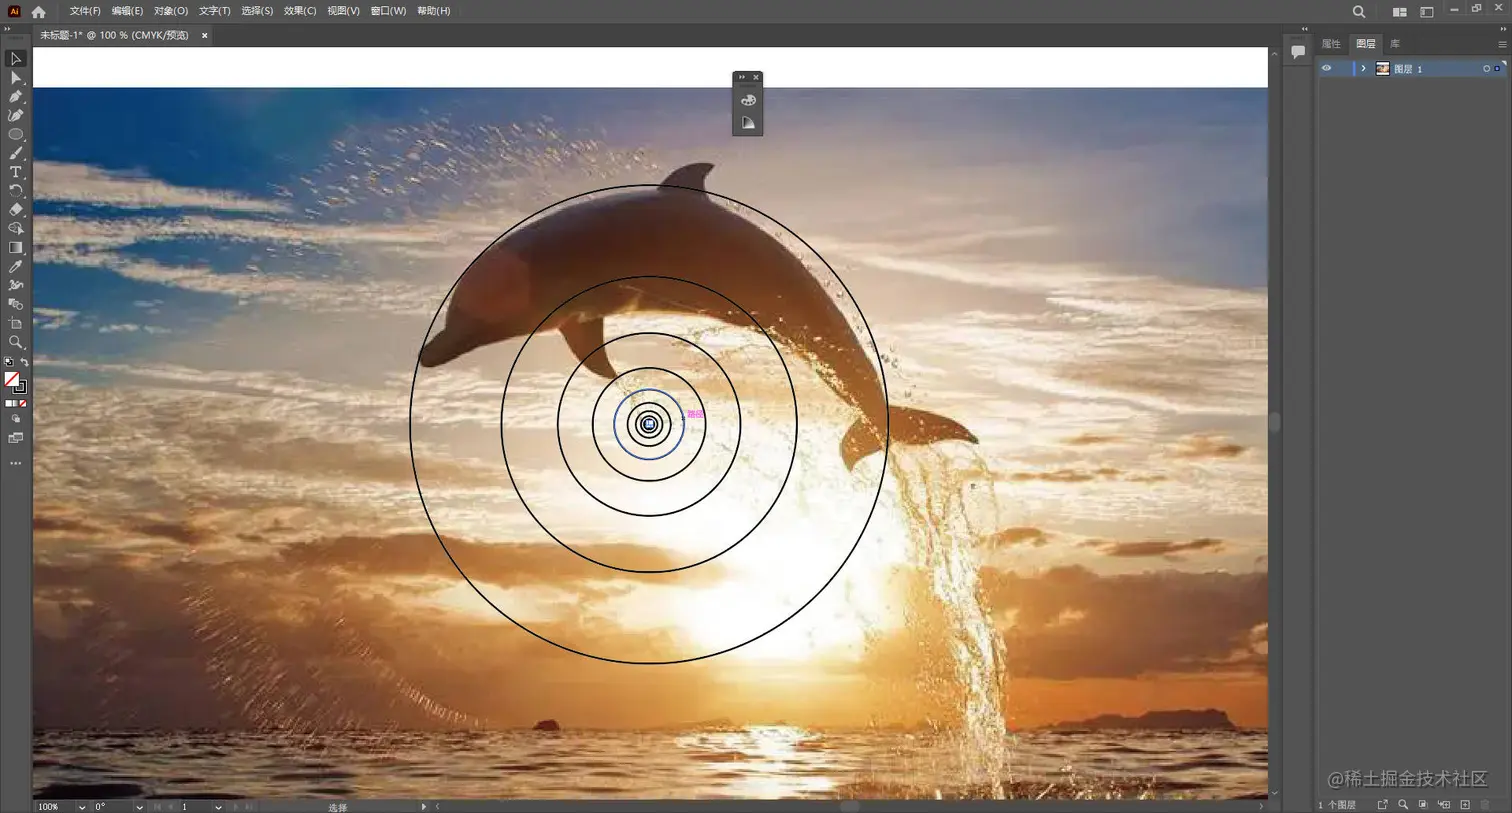Hide 图层 1 with the eye icon
This screenshot has height=813, width=1512.
(1327, 69)
